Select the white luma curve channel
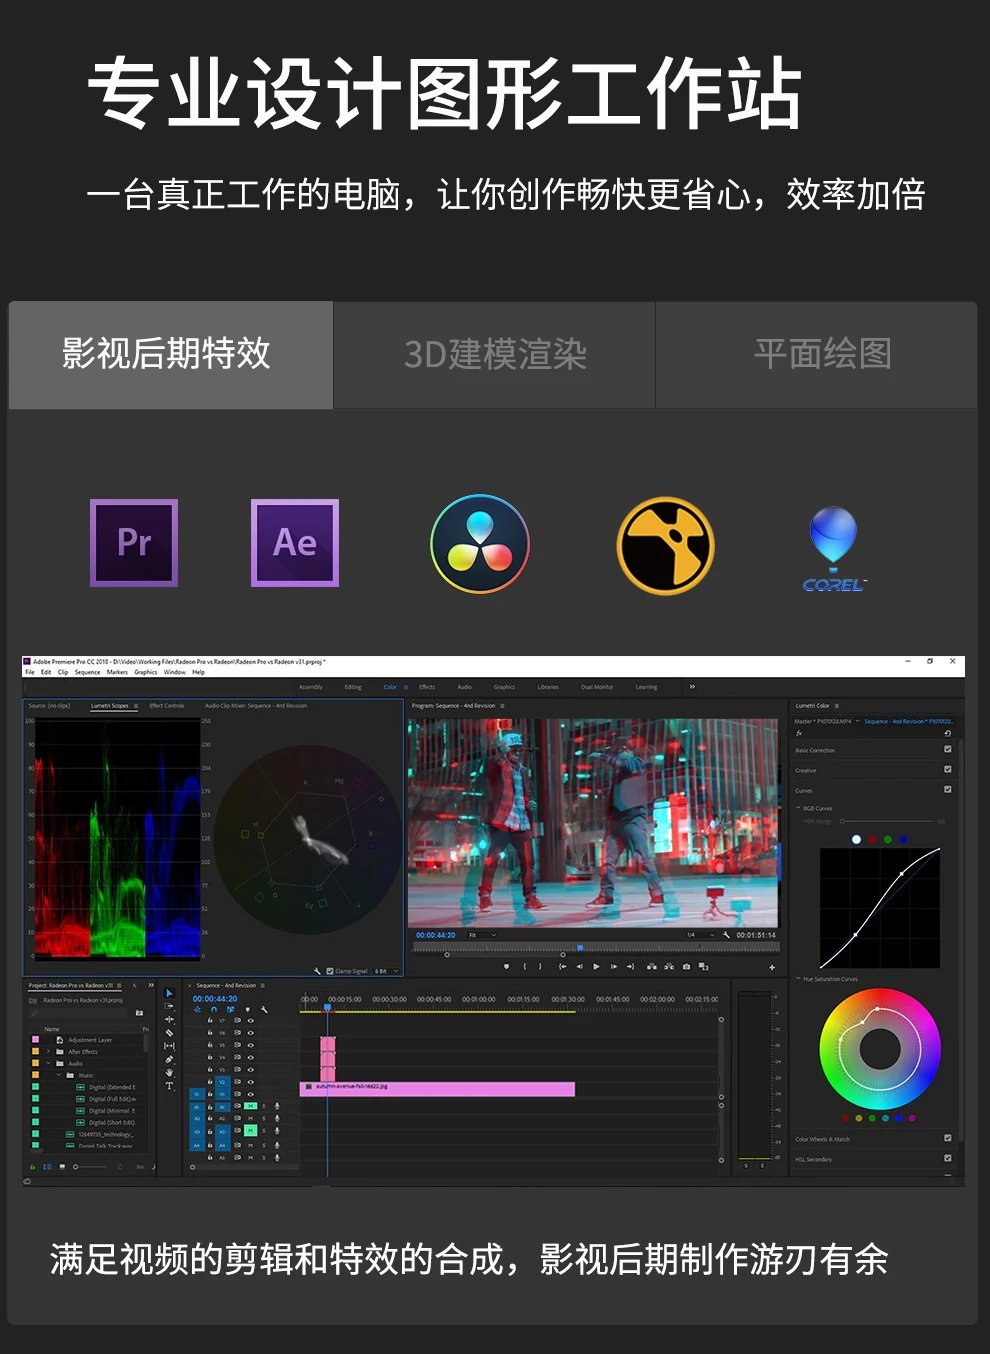The height and width of the screenshot is (1354, 990). pos(856,839)
